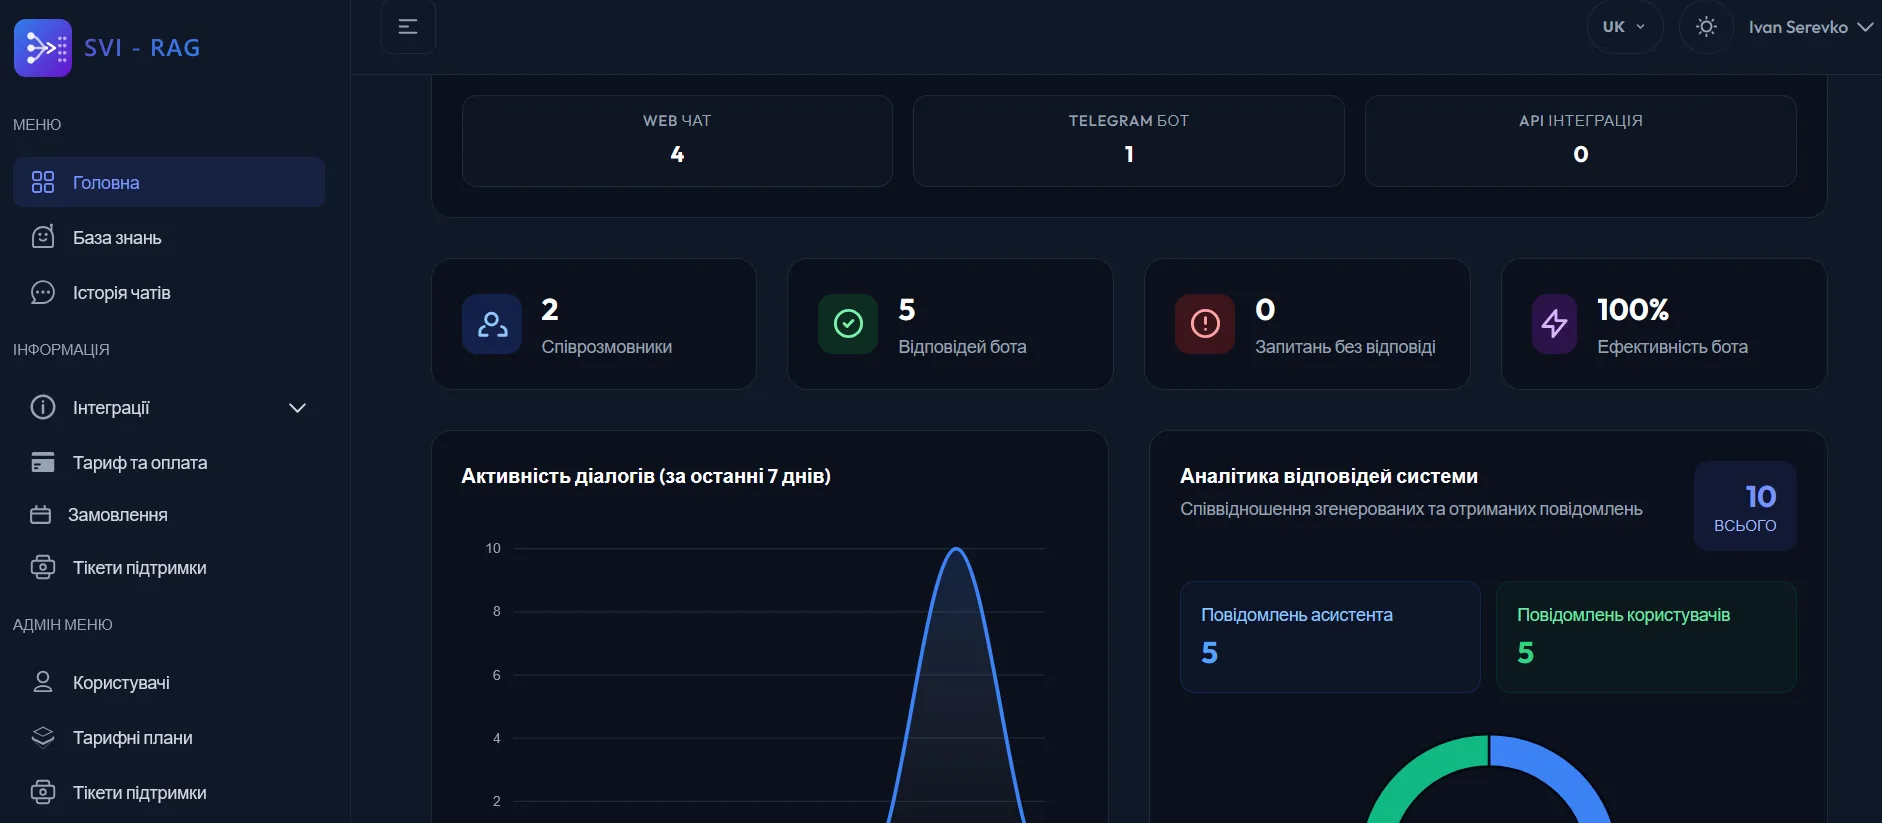The image size is (1882, 823).
Task: Open Історія чатів menu item
Action: point(169,293)
